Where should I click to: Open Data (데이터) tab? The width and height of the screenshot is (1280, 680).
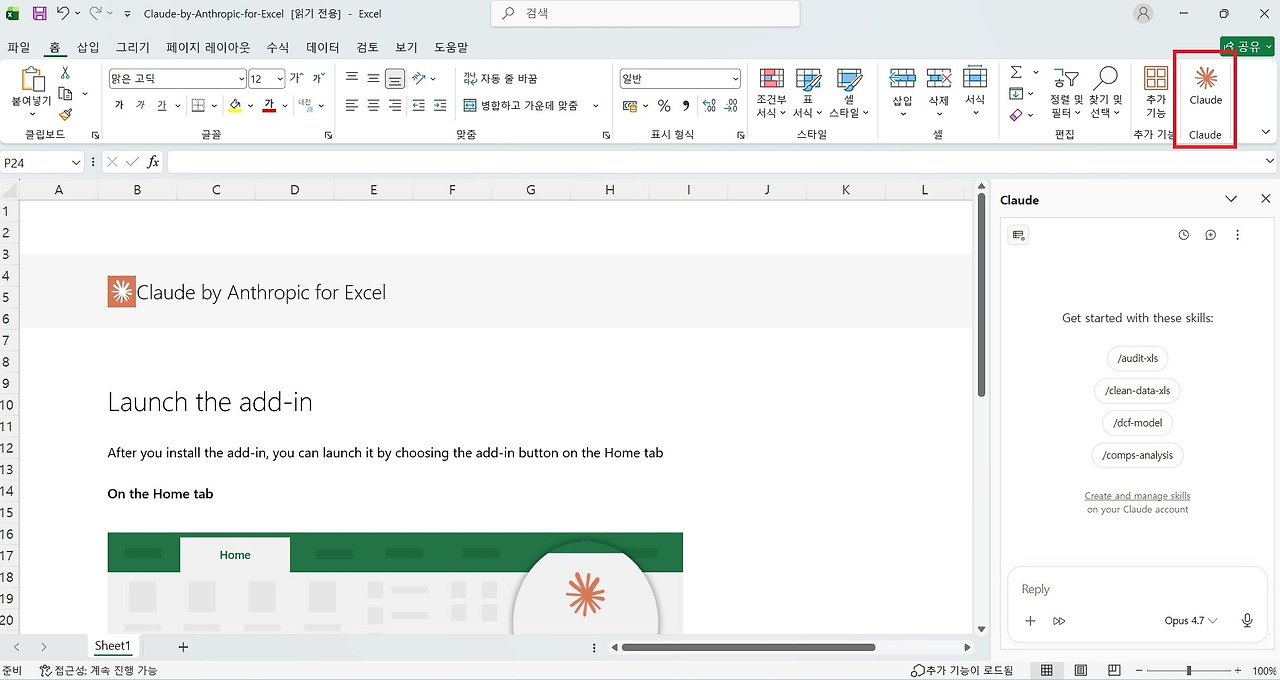(x=323, y=47)
